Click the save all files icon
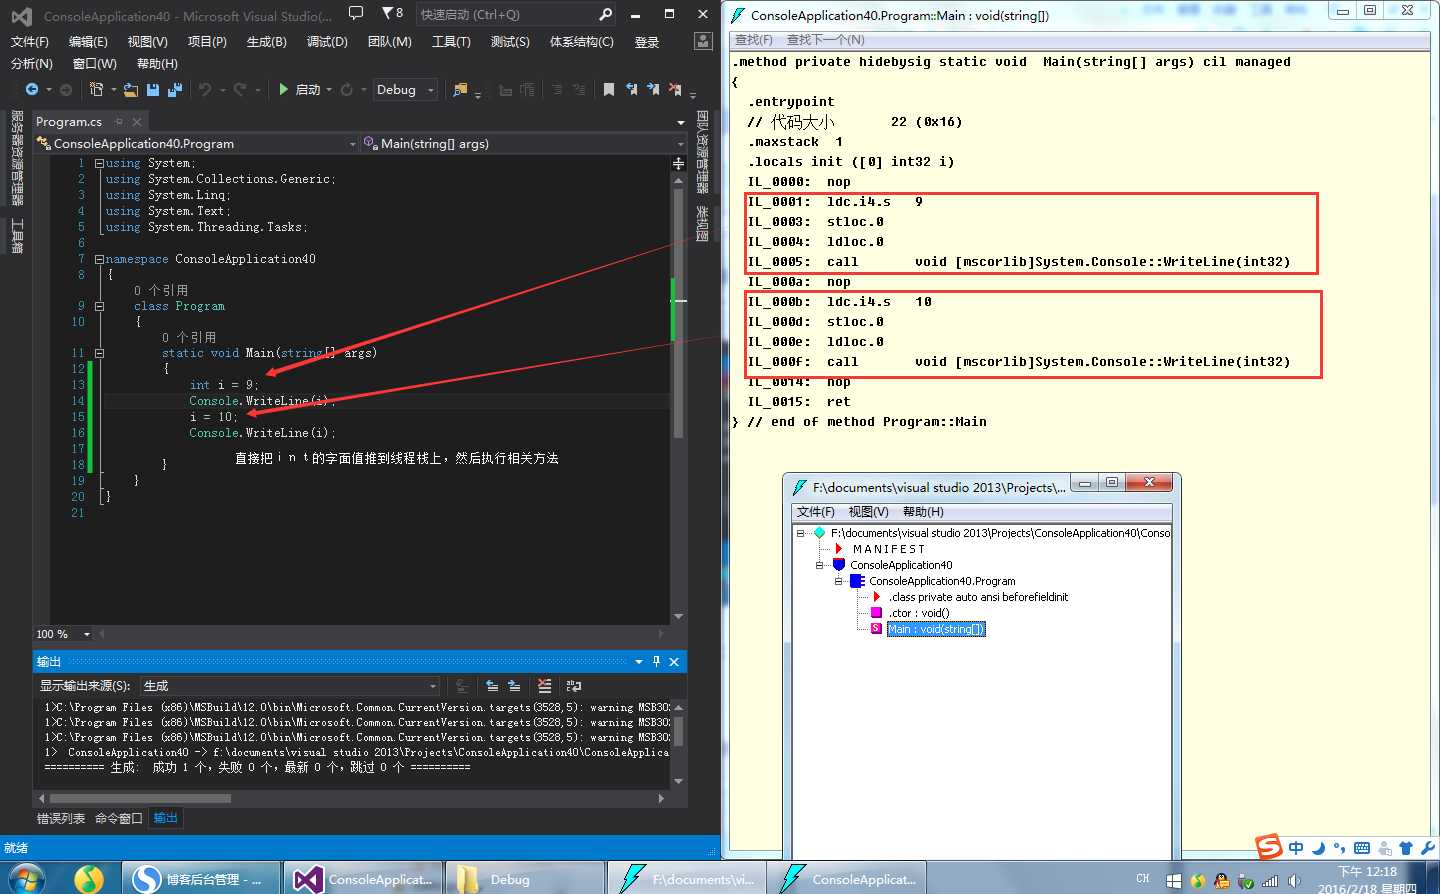 pos(174,89)
